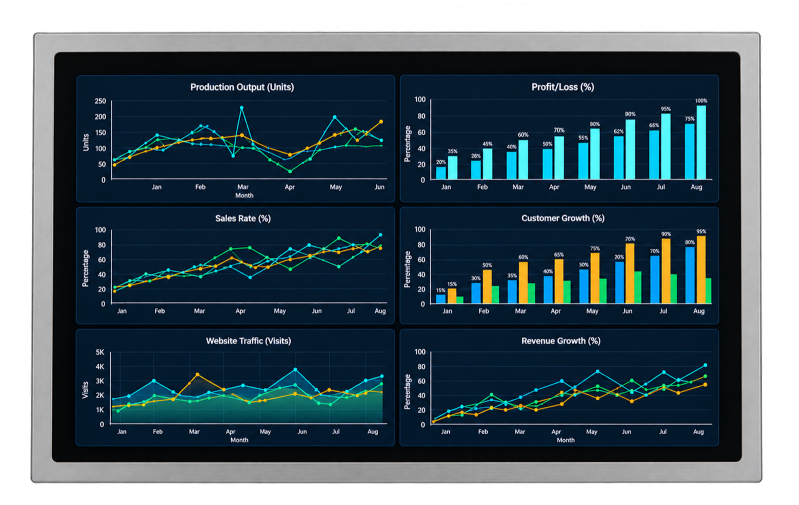This screenshot has height=505, width=799.
Task: Select the '35%' label in Profit/Loss Jan
Action: 452,151
